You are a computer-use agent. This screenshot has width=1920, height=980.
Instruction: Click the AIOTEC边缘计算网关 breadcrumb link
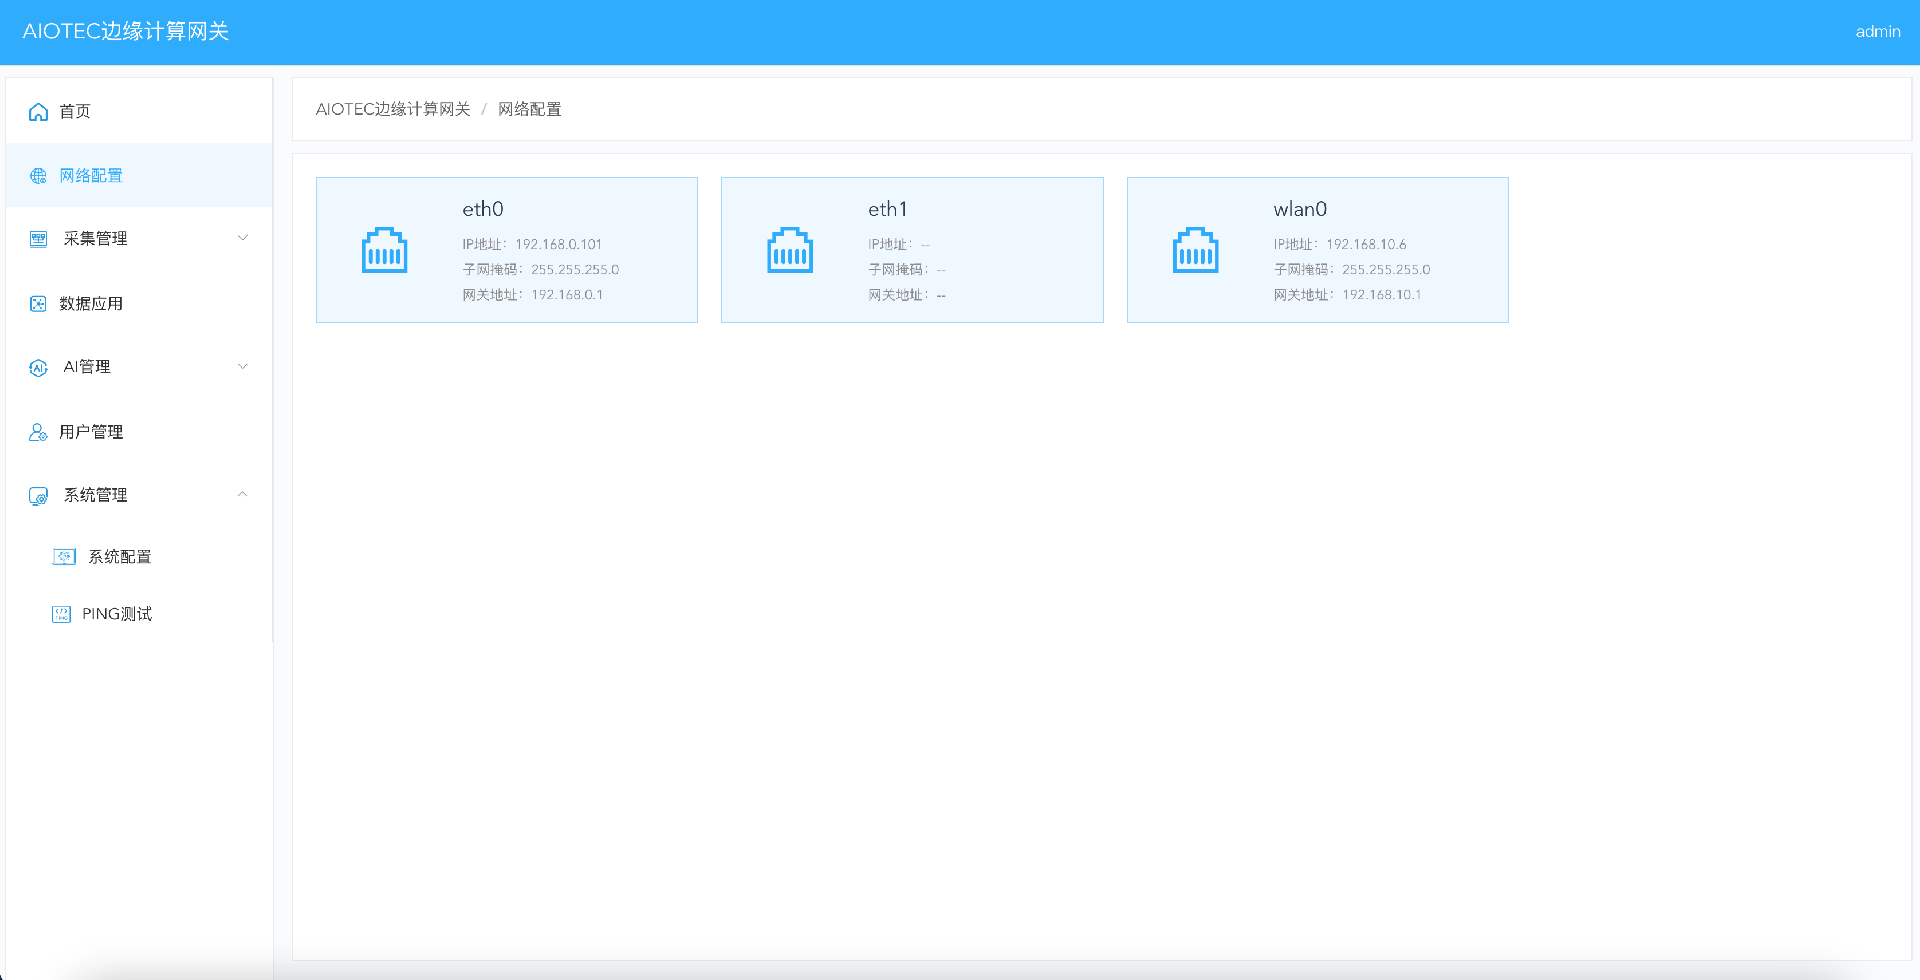[393, 109]
